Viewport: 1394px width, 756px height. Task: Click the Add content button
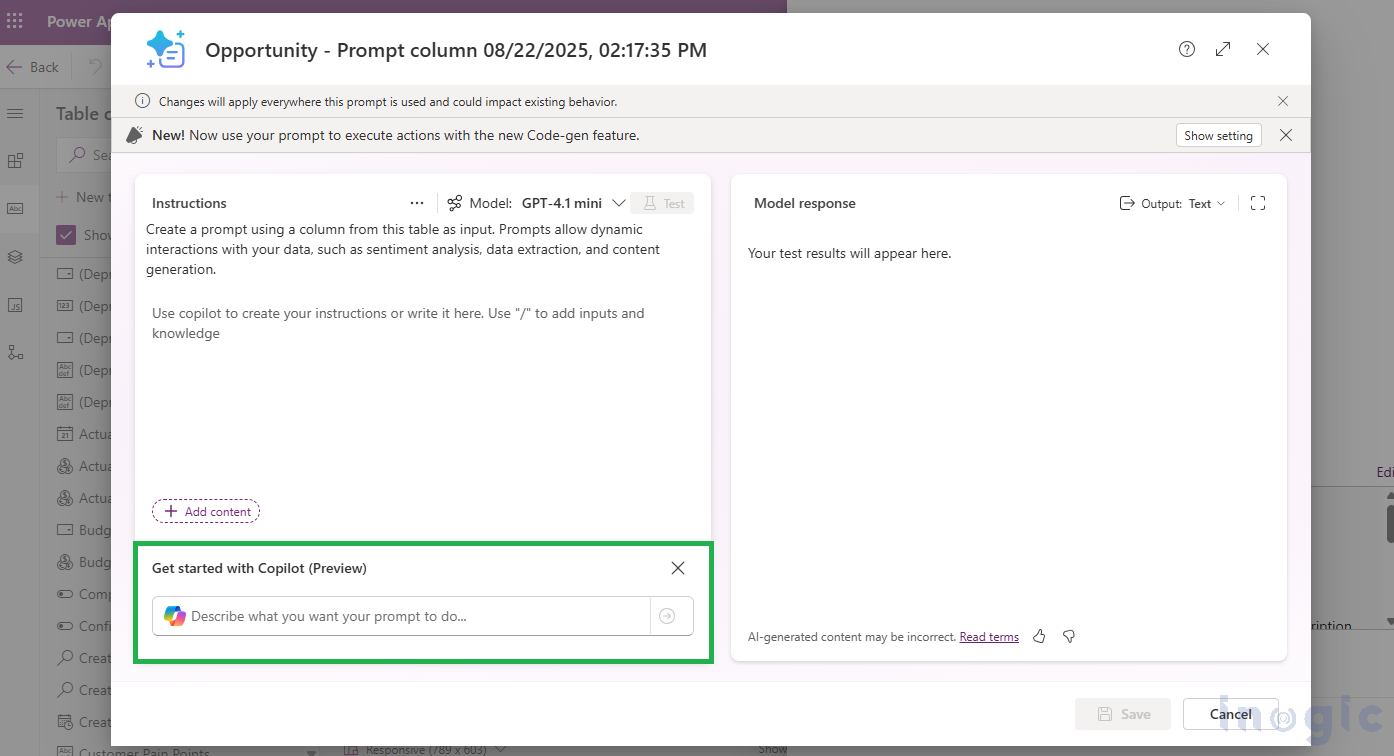coord(206,511)
